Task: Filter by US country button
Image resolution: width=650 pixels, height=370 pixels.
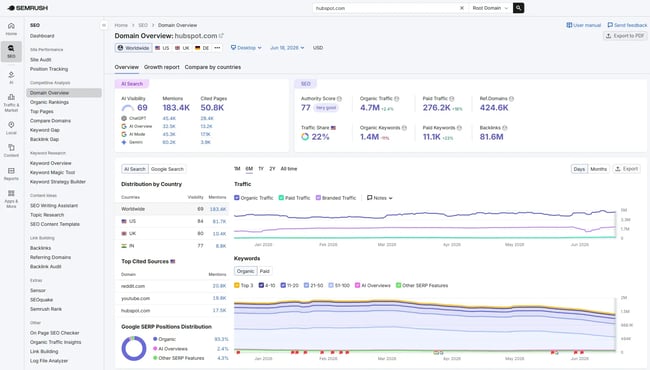Action: click(x=162, y=48)
